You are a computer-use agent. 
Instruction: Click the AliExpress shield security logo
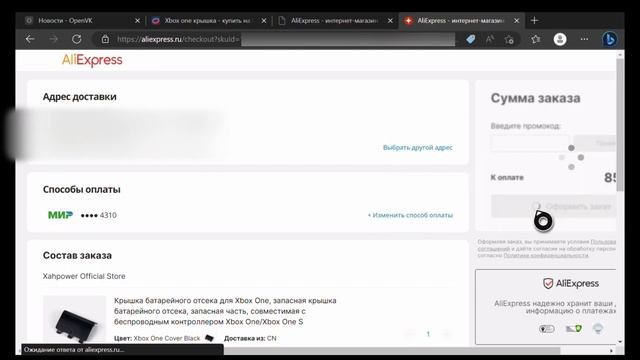click(571, 283)
